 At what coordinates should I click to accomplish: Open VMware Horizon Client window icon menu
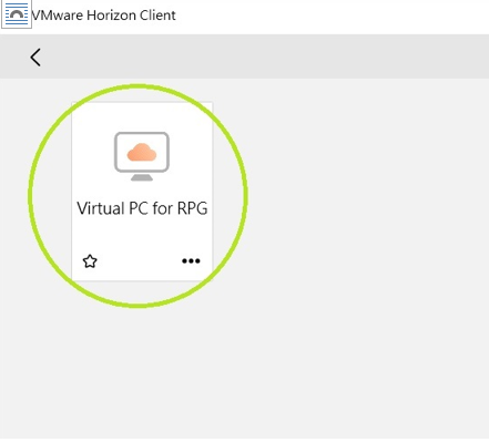pos(16,14)
